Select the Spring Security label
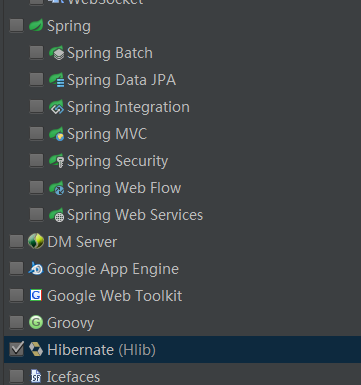Screen dimensions: 361x385 118,161
